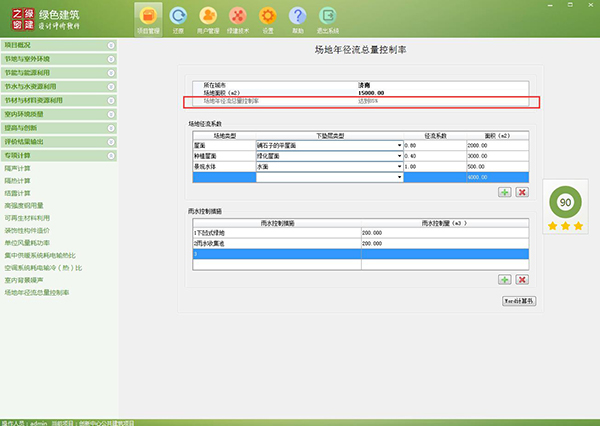Image resolution: width=600 pixels, height=426 pixels.
Task: Open dropdown for 水面 underlay type
Action: click(x=399, y=166)
